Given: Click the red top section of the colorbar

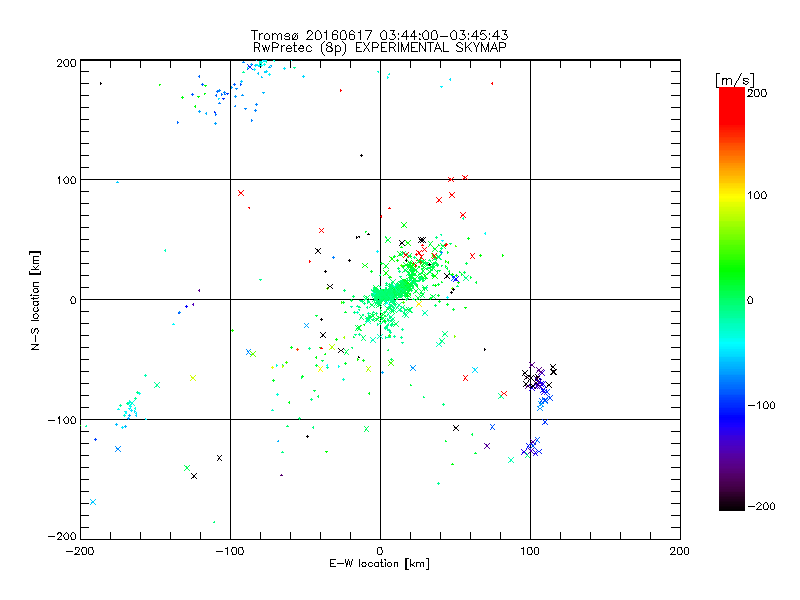Looking at the screenshot, I should click(x=732, y=105).
